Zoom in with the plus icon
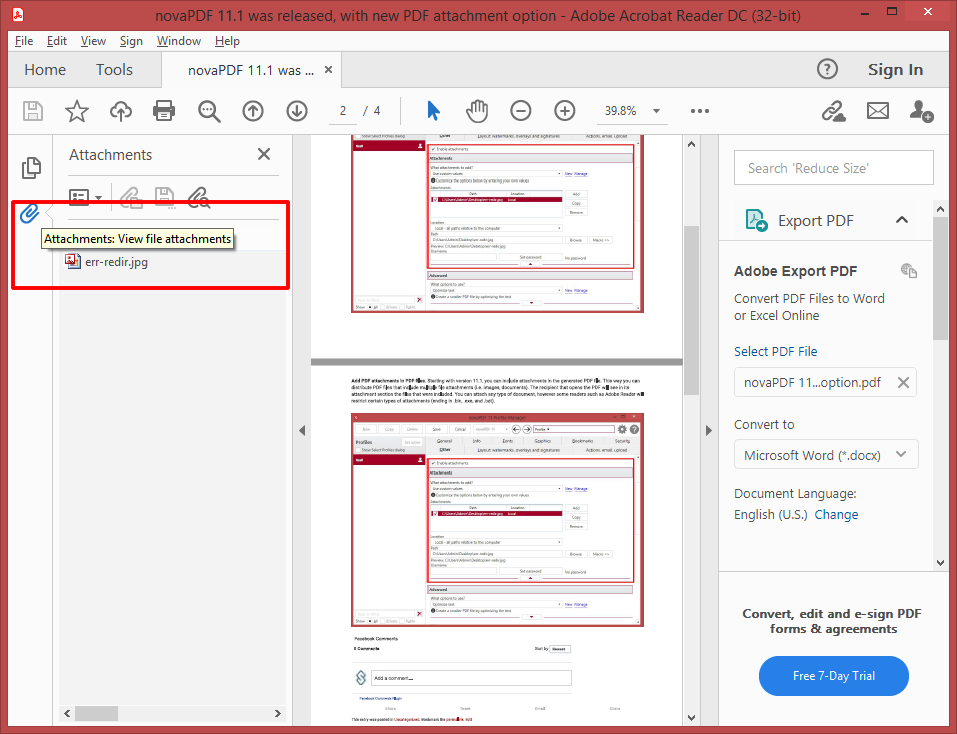This screenshot has height=734, width=957. point(565,111)
